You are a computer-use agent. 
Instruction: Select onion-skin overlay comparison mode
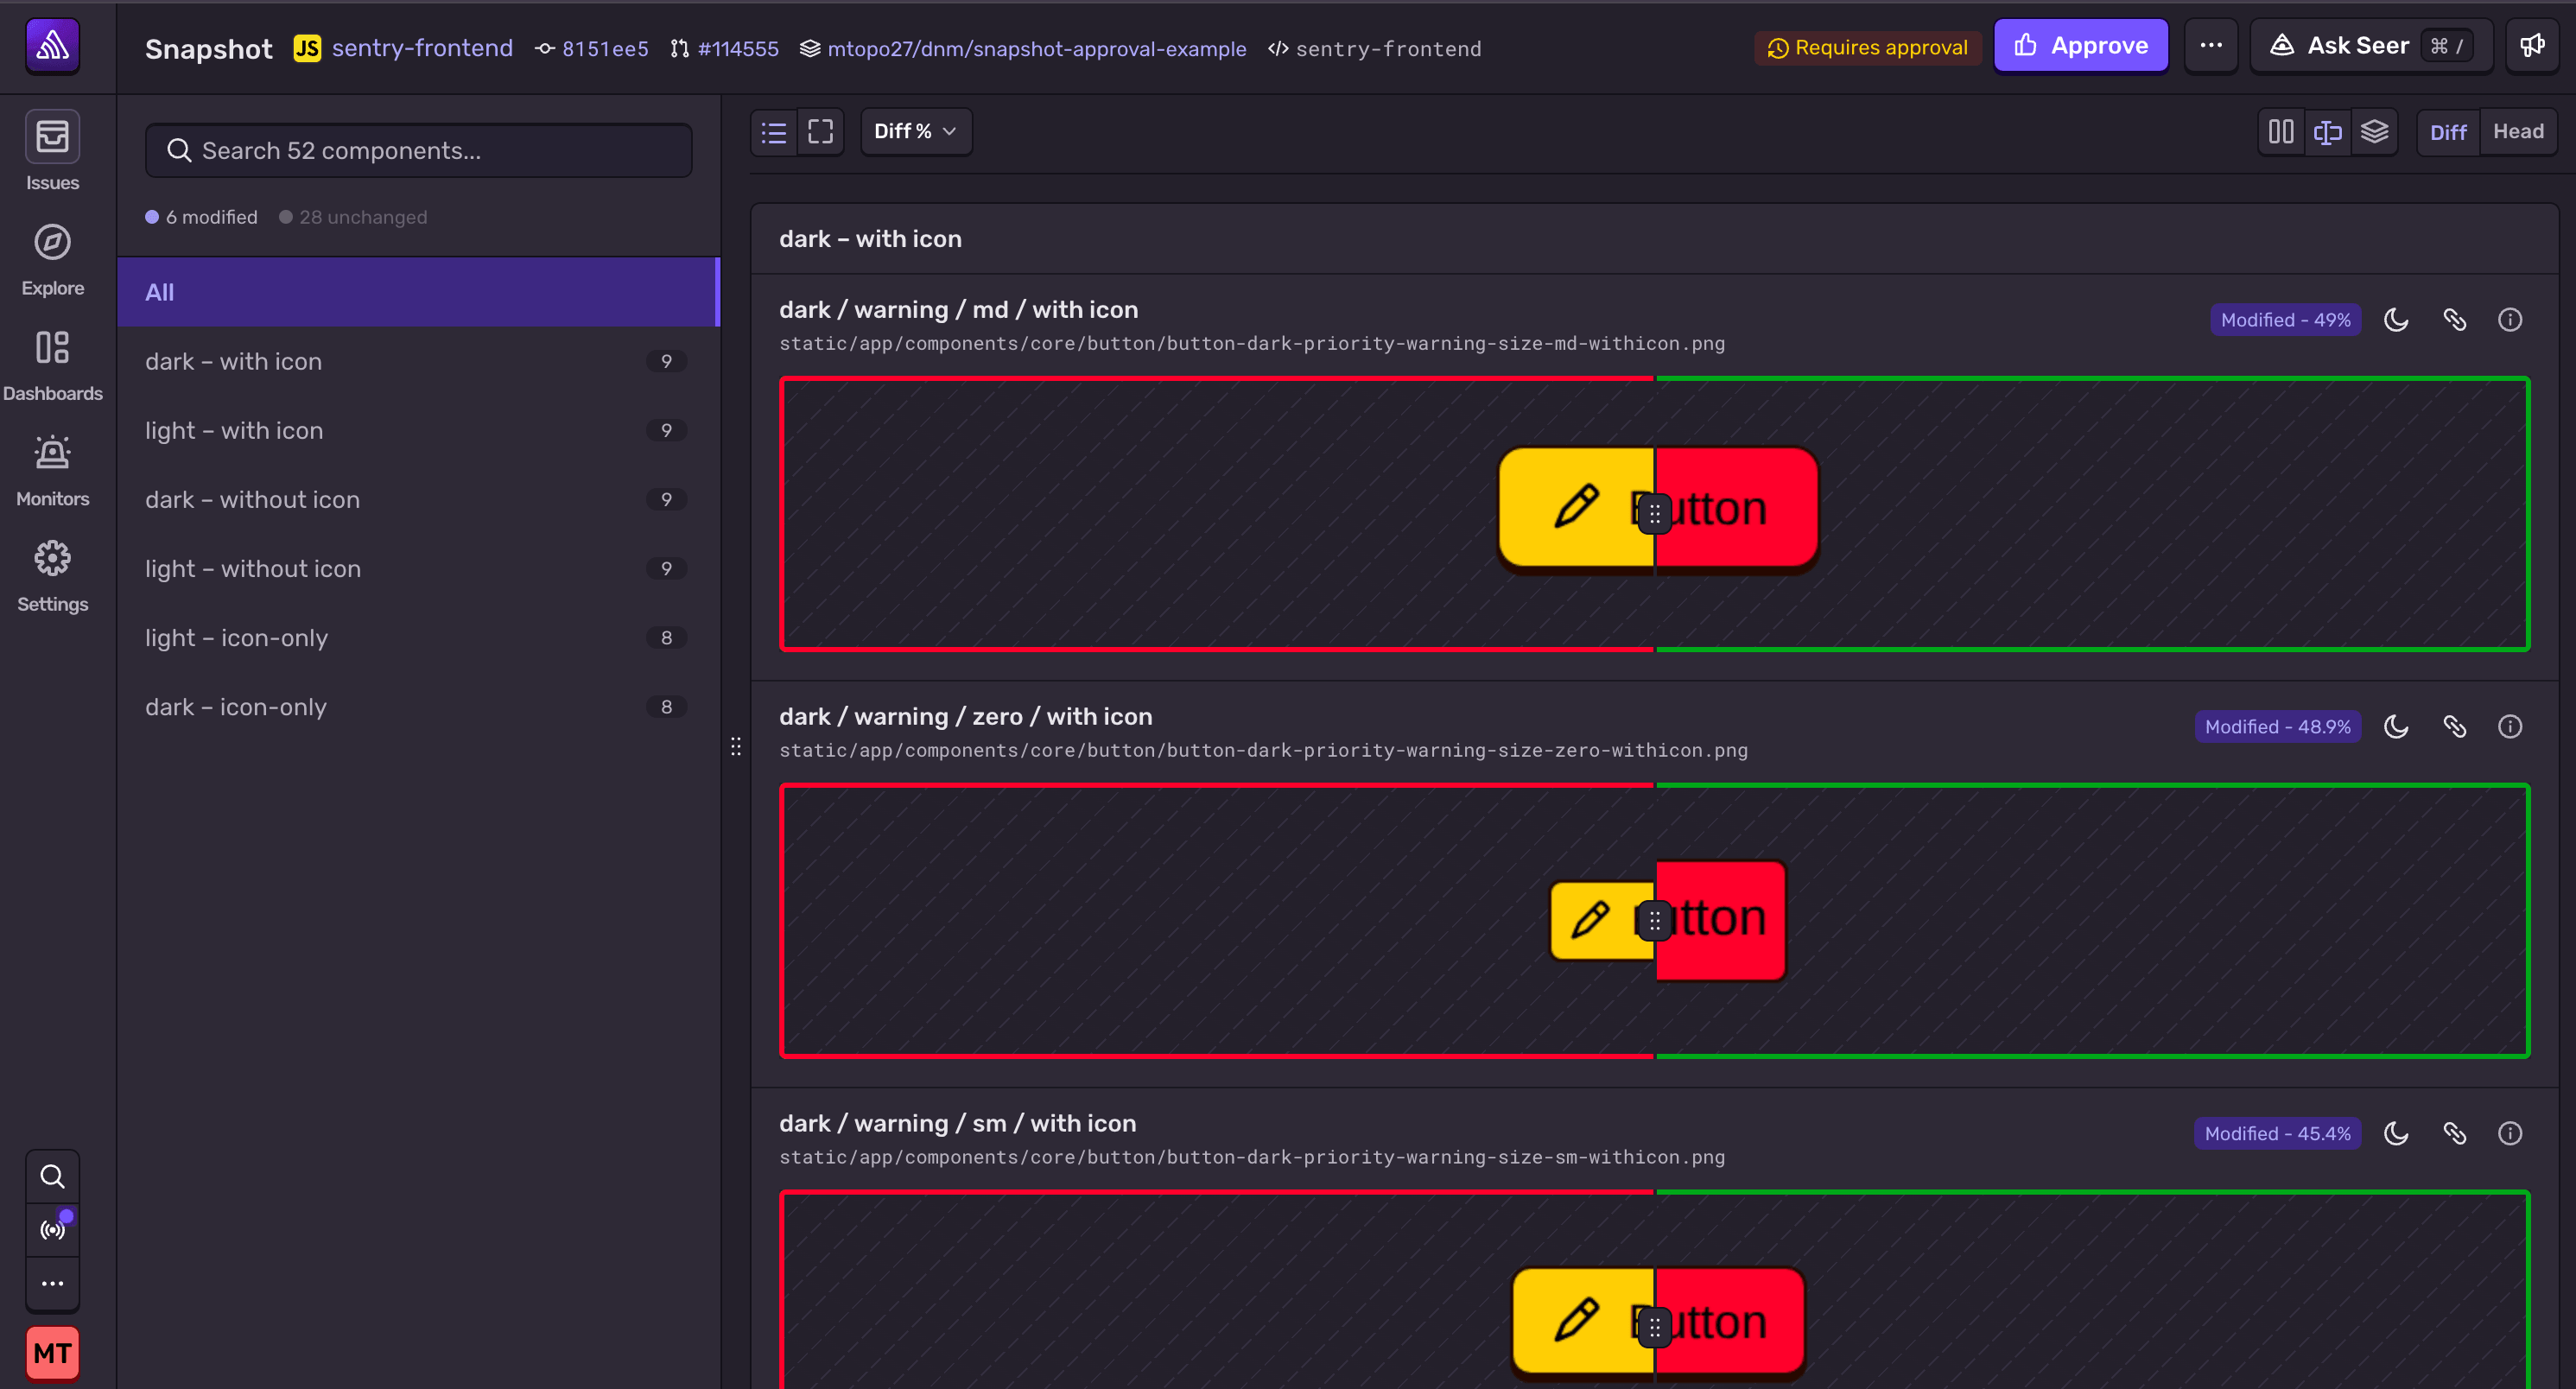pyautogui.click(x=2374, y=132)
